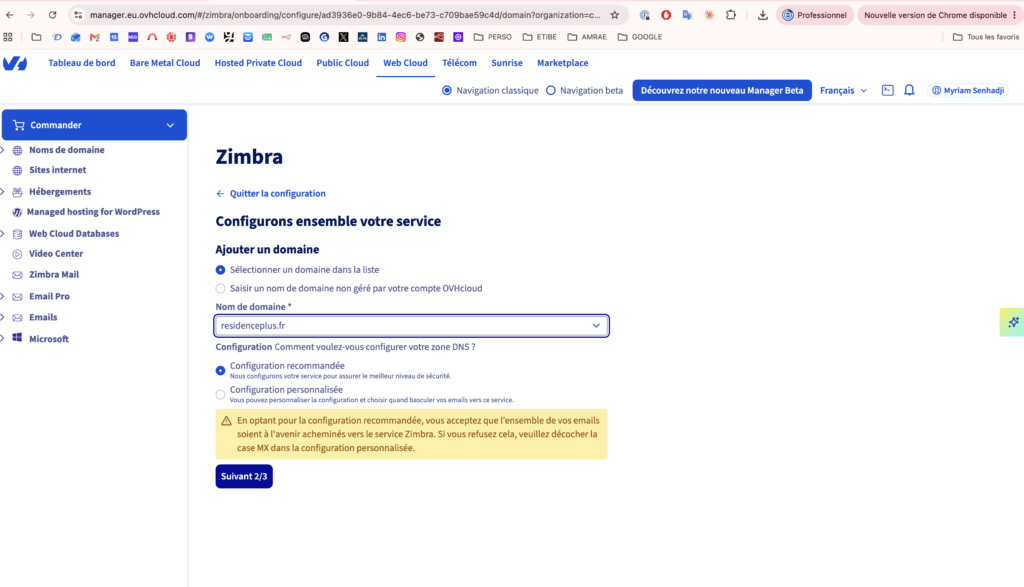Click the OVHcloud logo

pyautogui.click(x=15, y=63)
